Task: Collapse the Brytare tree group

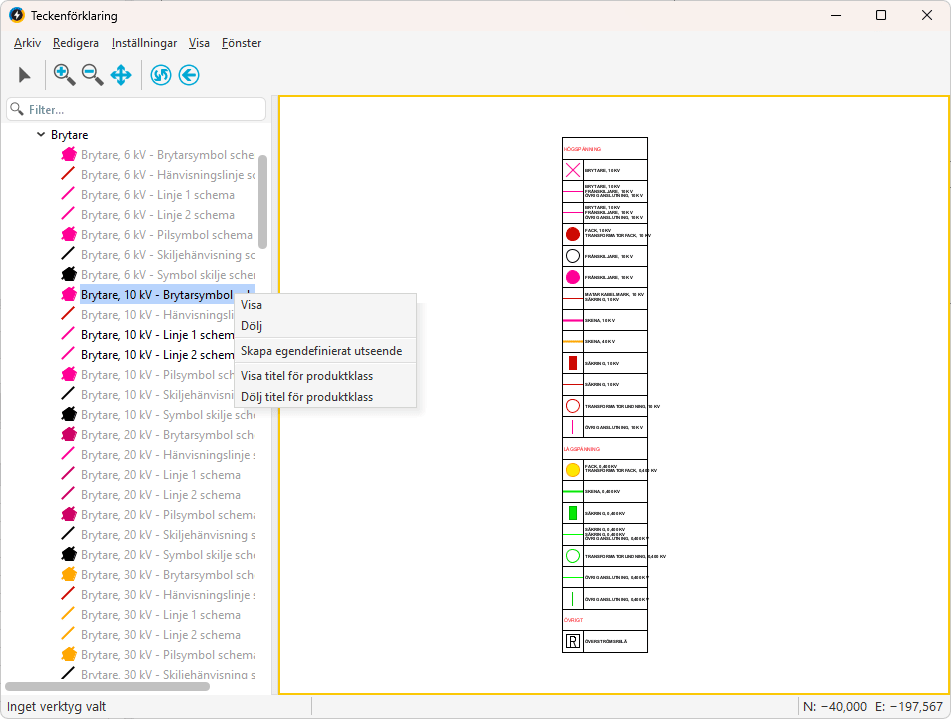Action: 41,135
